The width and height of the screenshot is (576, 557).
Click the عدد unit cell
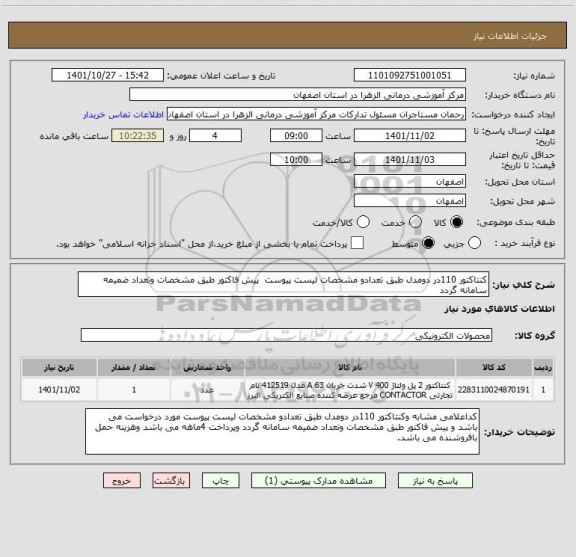point(207,390)
